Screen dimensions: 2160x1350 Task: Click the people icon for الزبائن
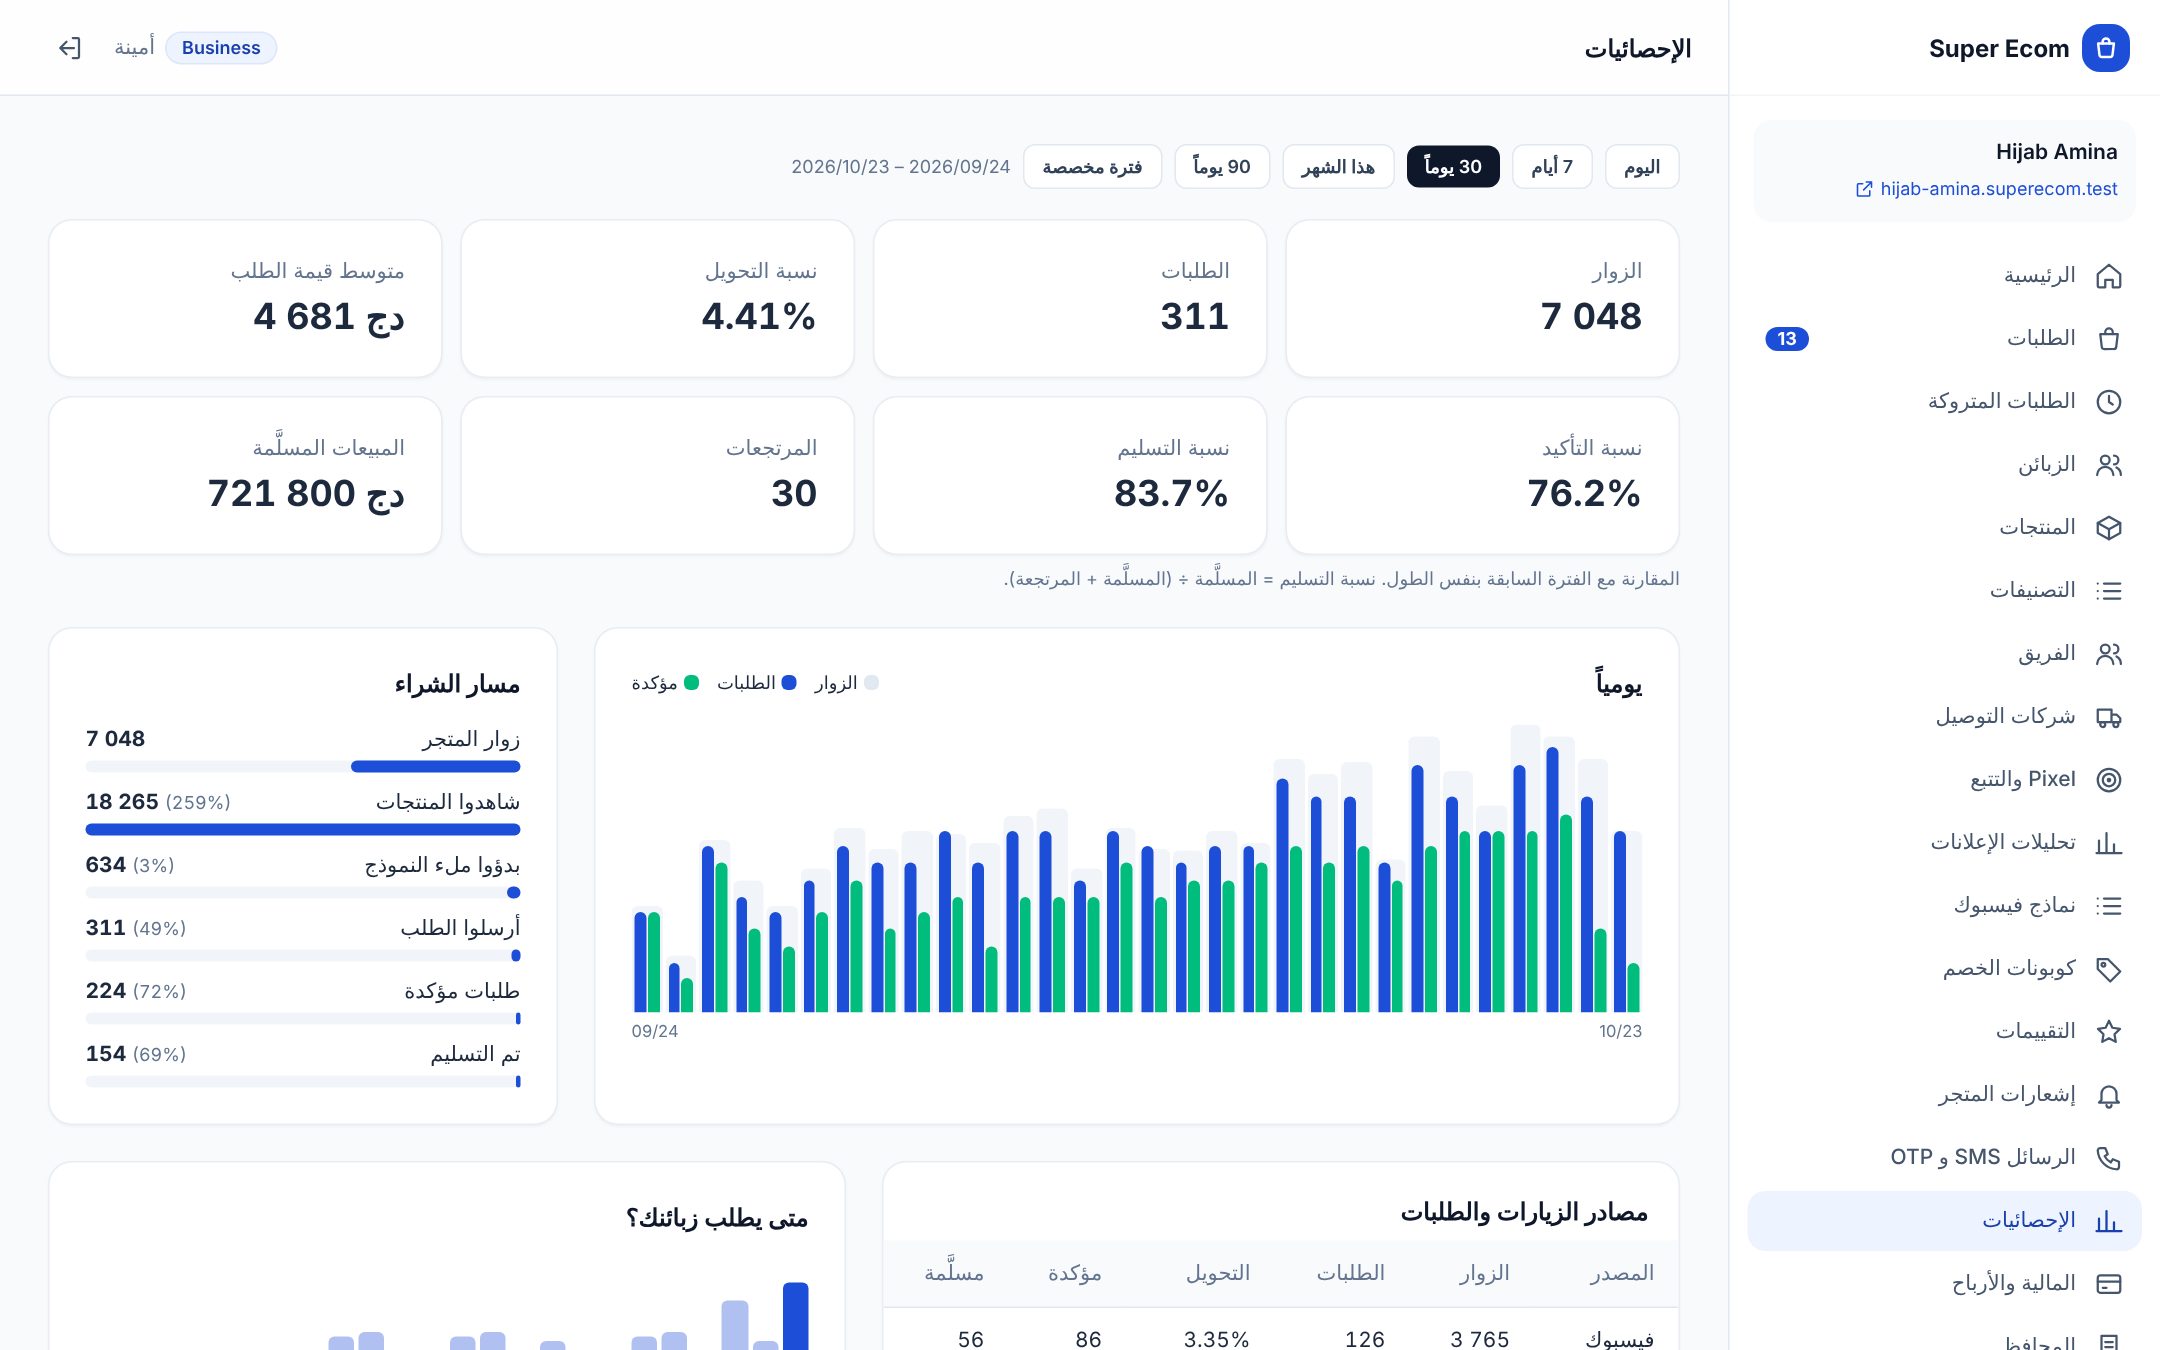click(2108, 465)
